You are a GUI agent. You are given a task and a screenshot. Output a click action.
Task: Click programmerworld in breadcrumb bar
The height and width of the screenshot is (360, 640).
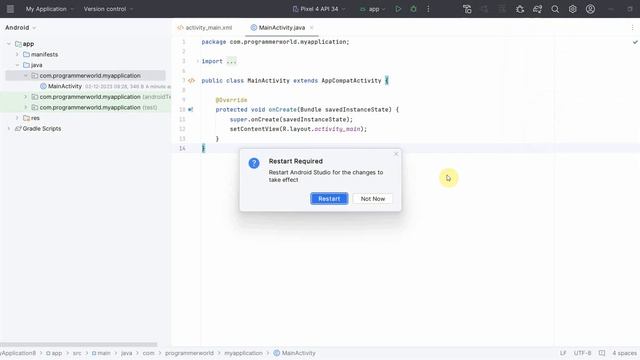click(189, 353)
